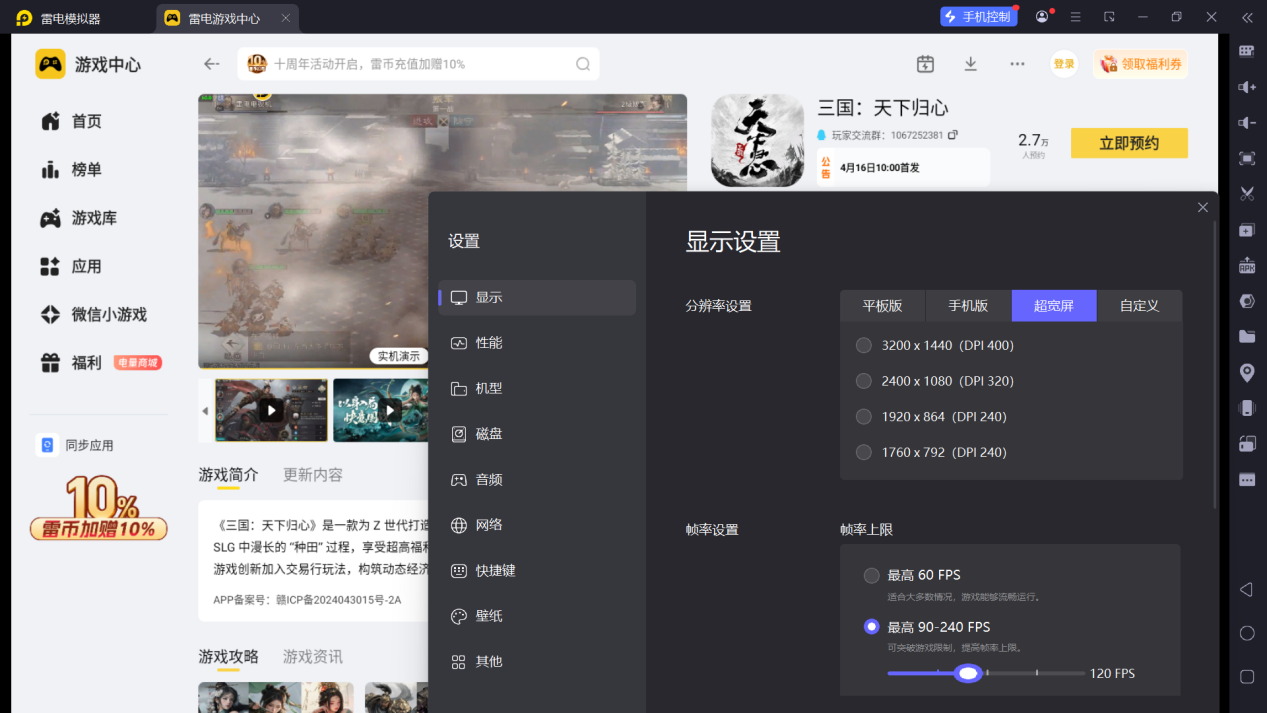Select the APK install icon
This screenshot has width=1267, height=713.
pos(1247,265)
